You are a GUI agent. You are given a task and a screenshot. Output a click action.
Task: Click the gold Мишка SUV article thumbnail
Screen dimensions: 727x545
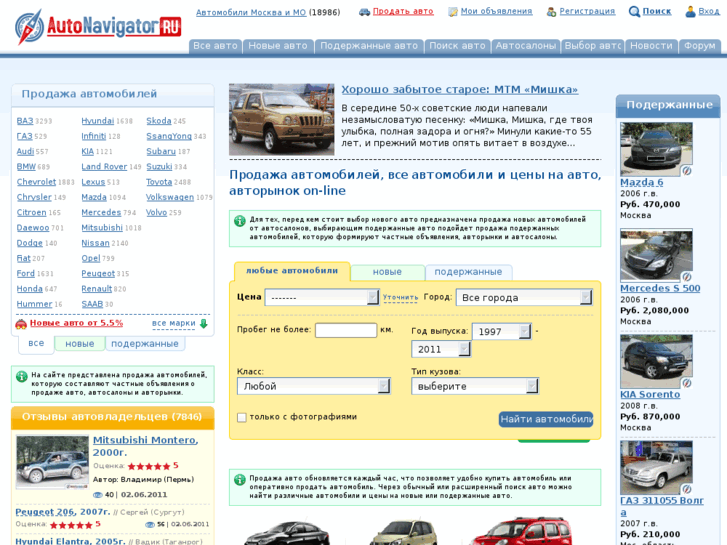point(281,120)
